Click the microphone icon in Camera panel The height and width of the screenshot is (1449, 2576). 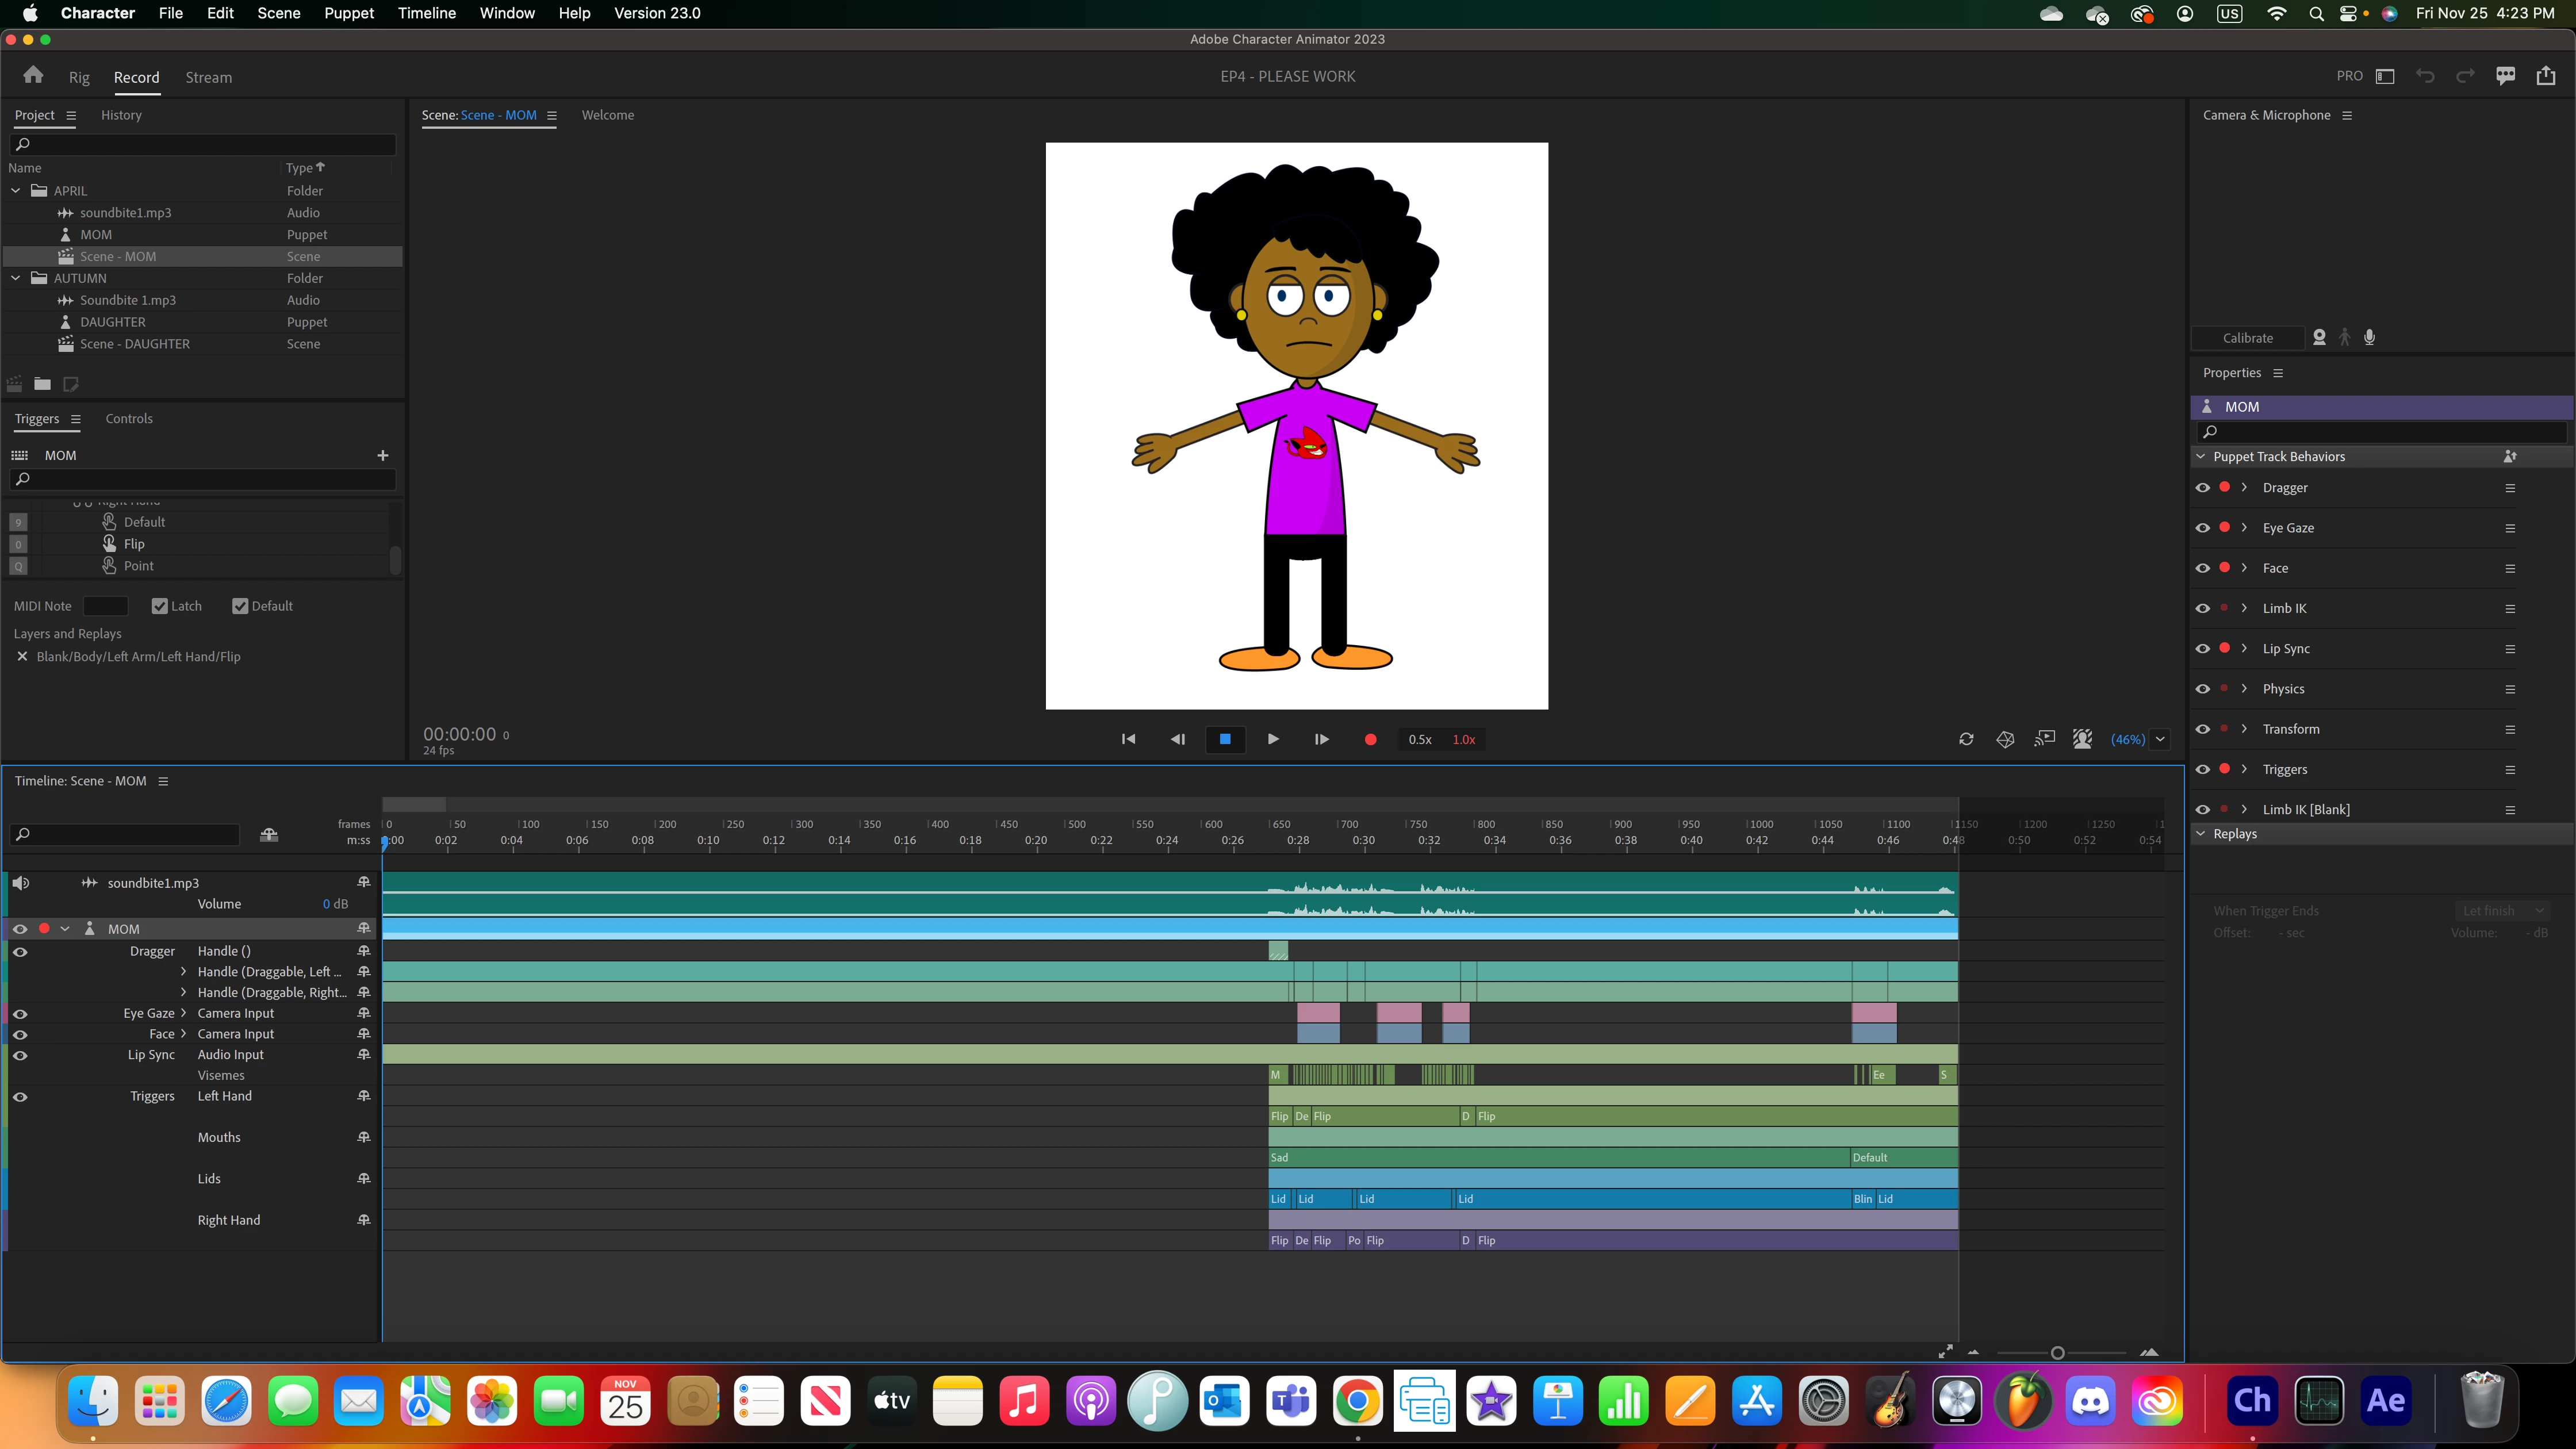[2369, 338]
